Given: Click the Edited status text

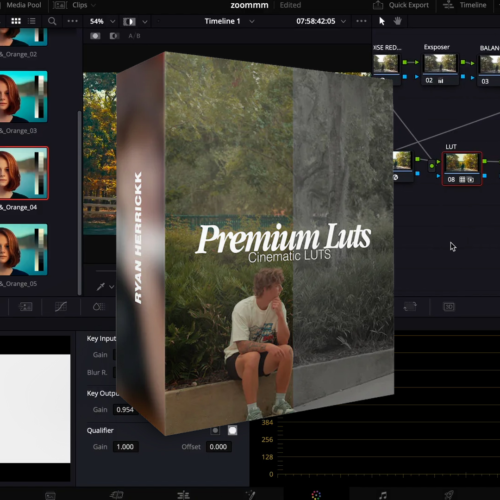Looking at the screenshot, I should 290,5.
